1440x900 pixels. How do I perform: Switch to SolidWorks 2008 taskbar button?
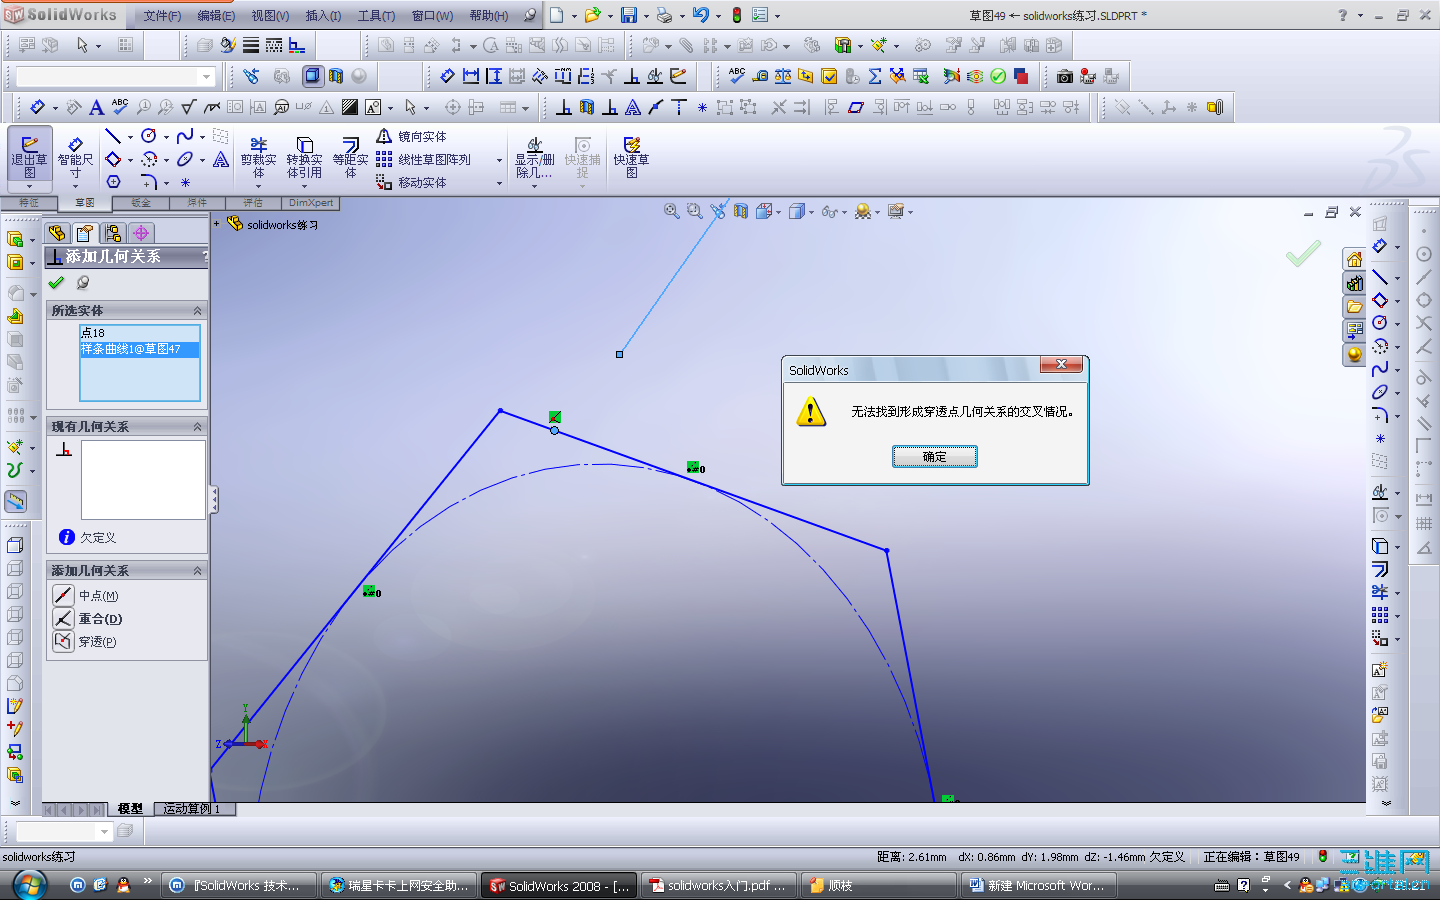point(558,886)
